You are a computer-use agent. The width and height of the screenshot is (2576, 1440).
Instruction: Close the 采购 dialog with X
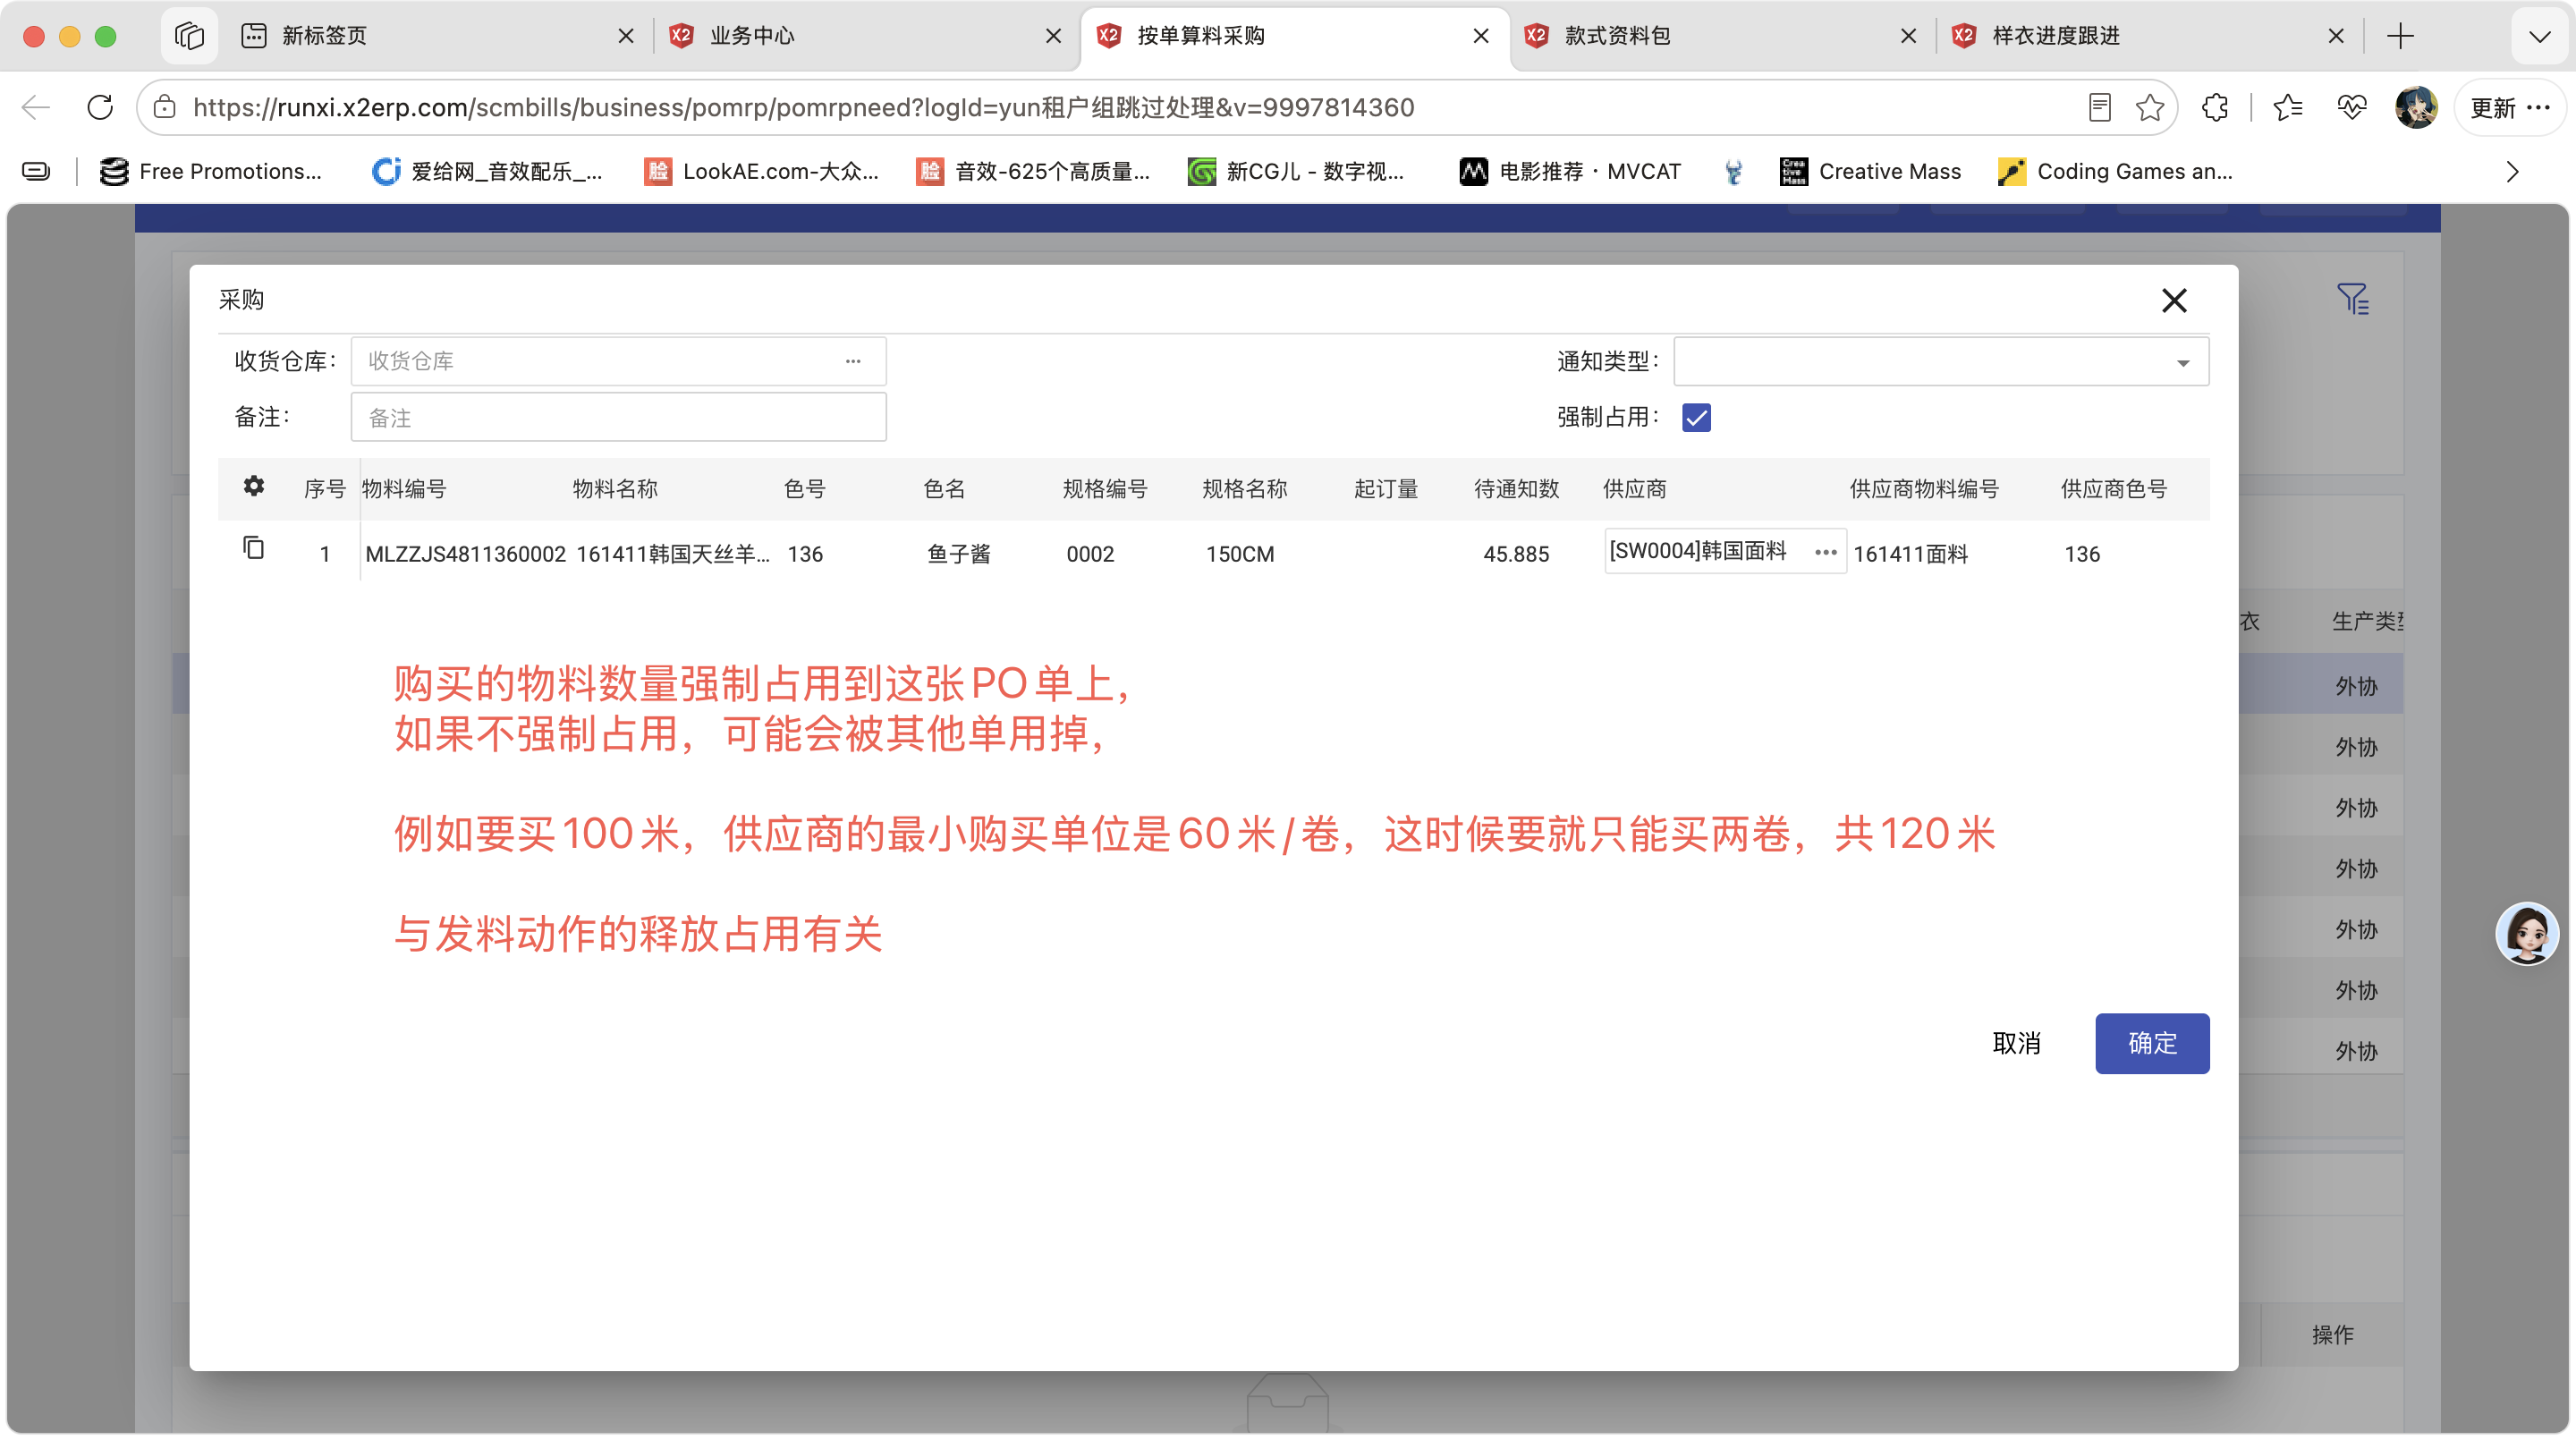tap(2174, 300)
